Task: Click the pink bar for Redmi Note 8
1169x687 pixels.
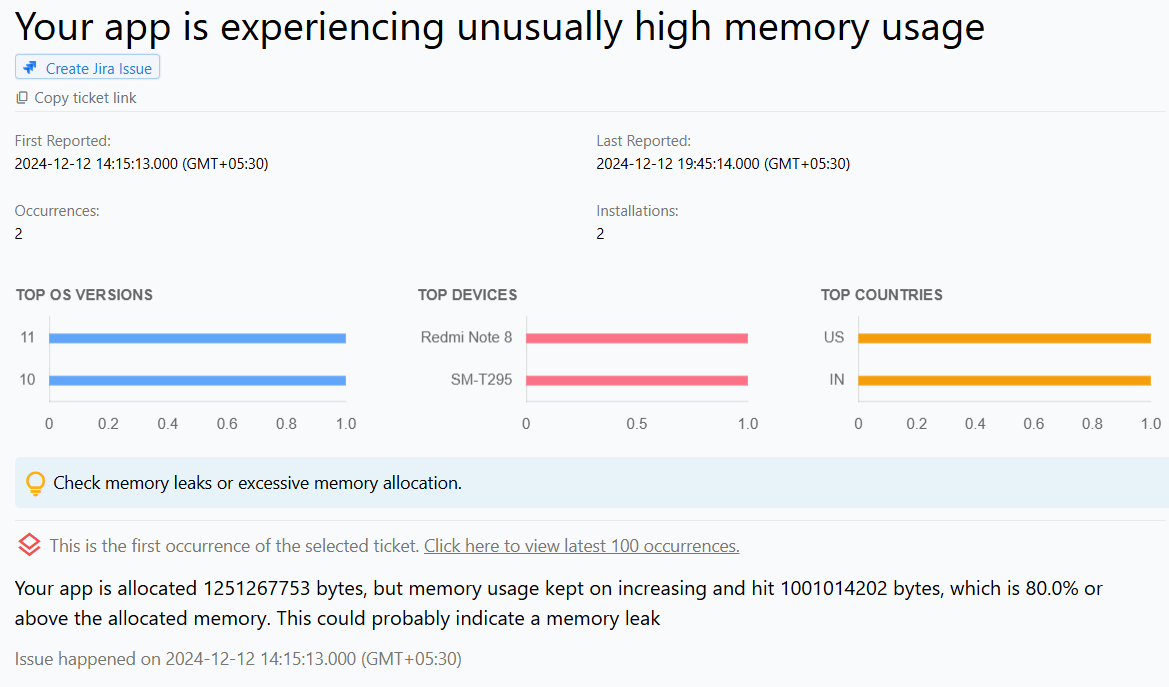Action: (637, 337)
